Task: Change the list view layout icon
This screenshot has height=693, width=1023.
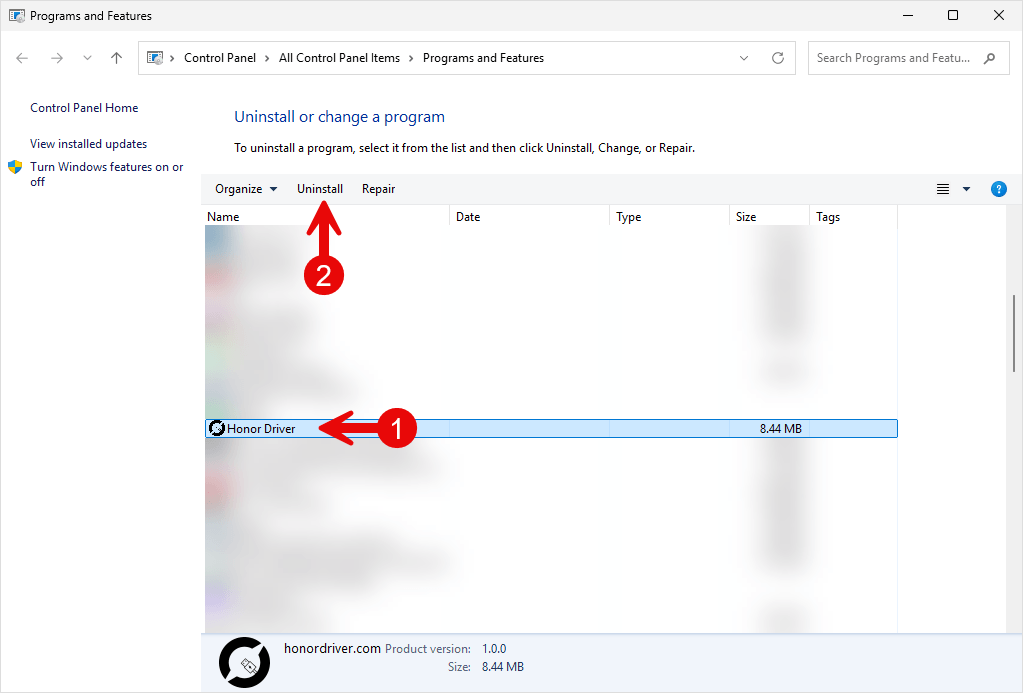Action: pos(943,189)
